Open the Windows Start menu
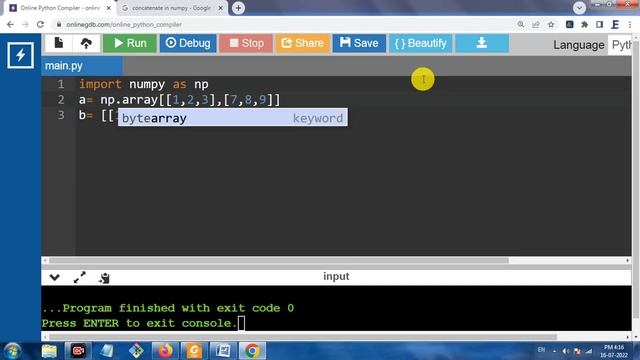This screenshot has height=360, width=640. coord(13,351)
